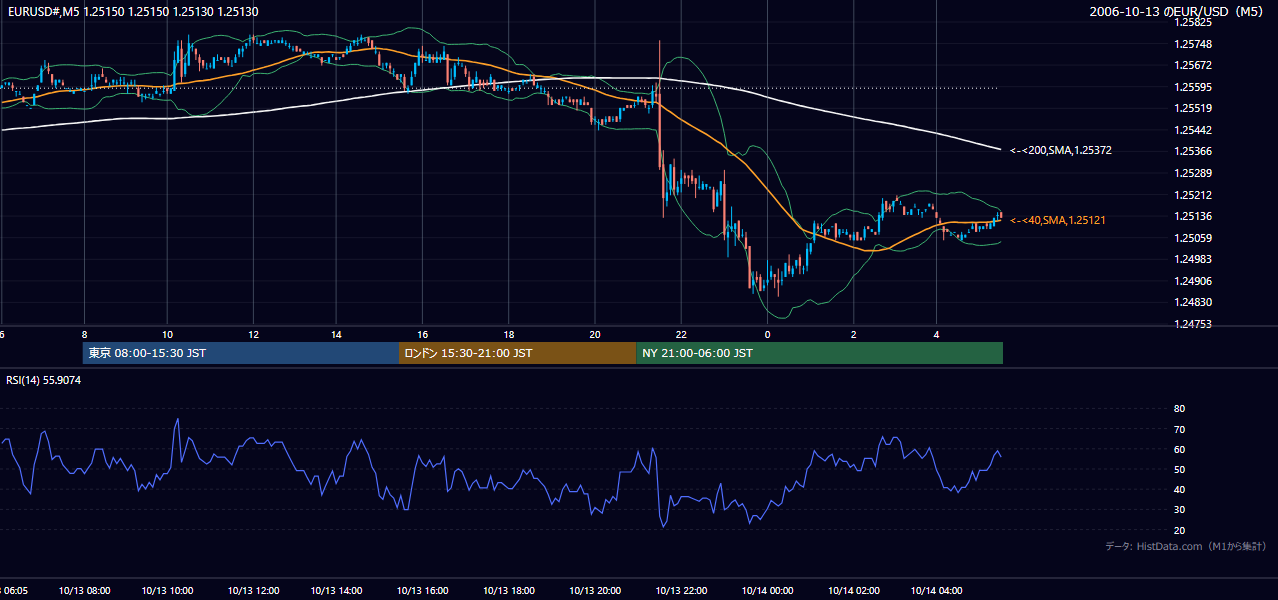This screenshot has height=600, width=1278.
Task: Click price axis value 1.25825
Action: 1191,22
